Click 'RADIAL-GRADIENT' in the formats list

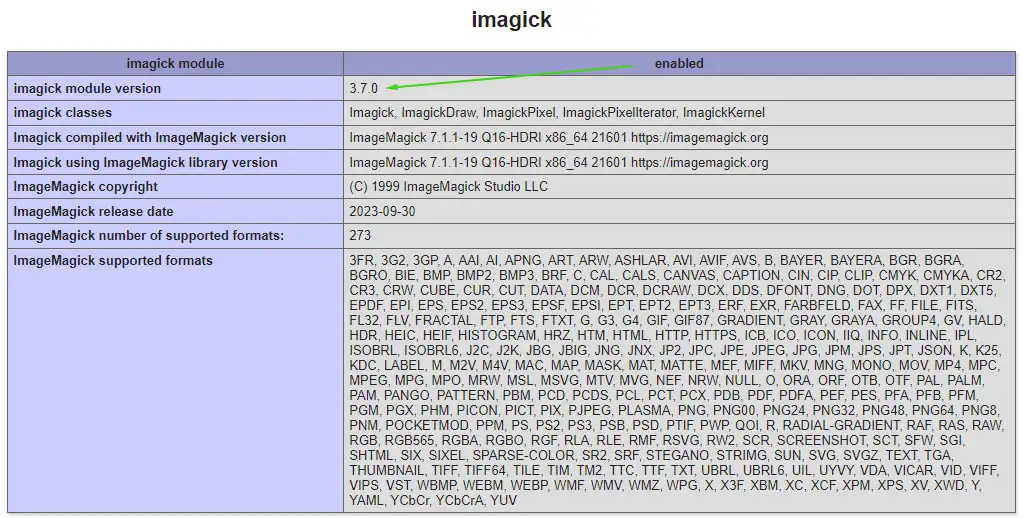tap(840, 425)
